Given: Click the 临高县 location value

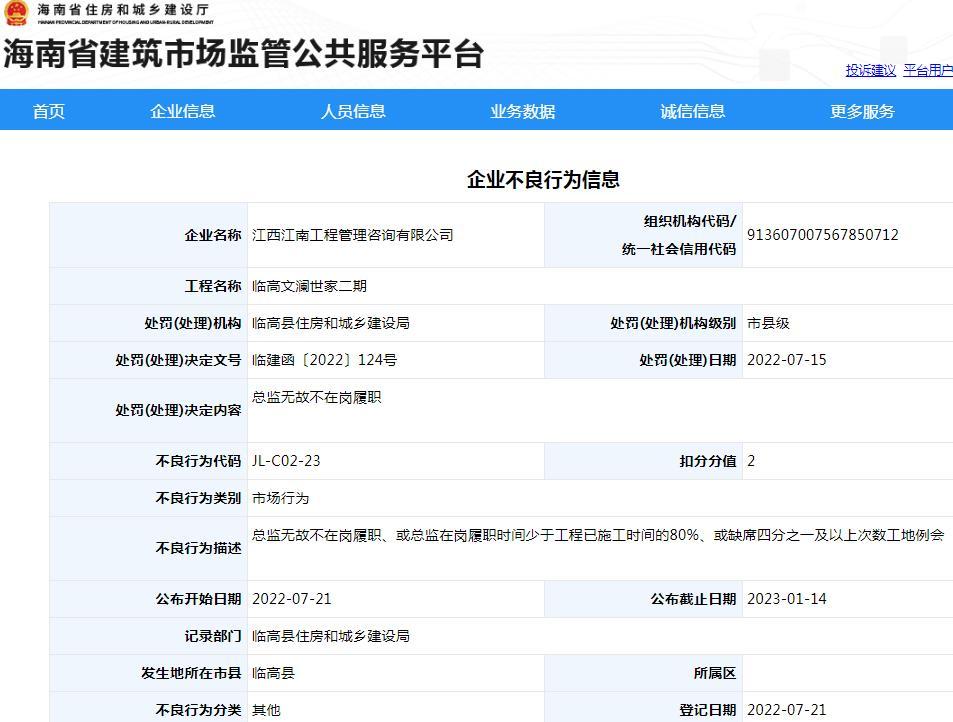Looking at the screenshot, I should (x=274, y=673).
